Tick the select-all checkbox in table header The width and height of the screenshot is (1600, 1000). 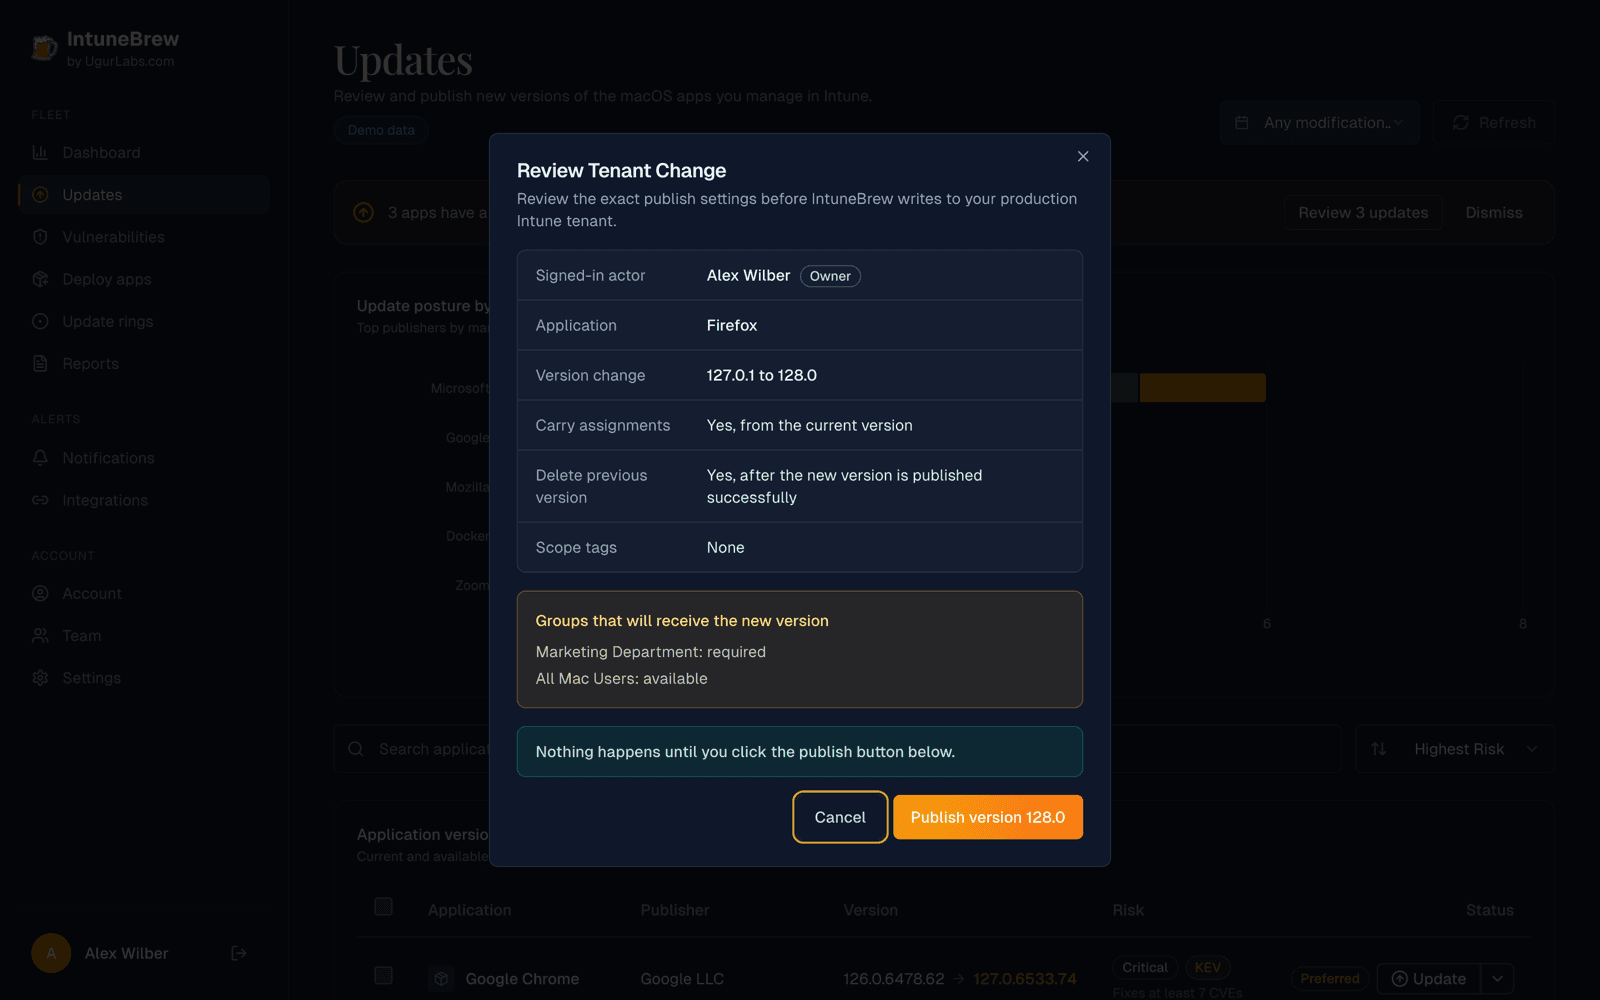[383, 907]
